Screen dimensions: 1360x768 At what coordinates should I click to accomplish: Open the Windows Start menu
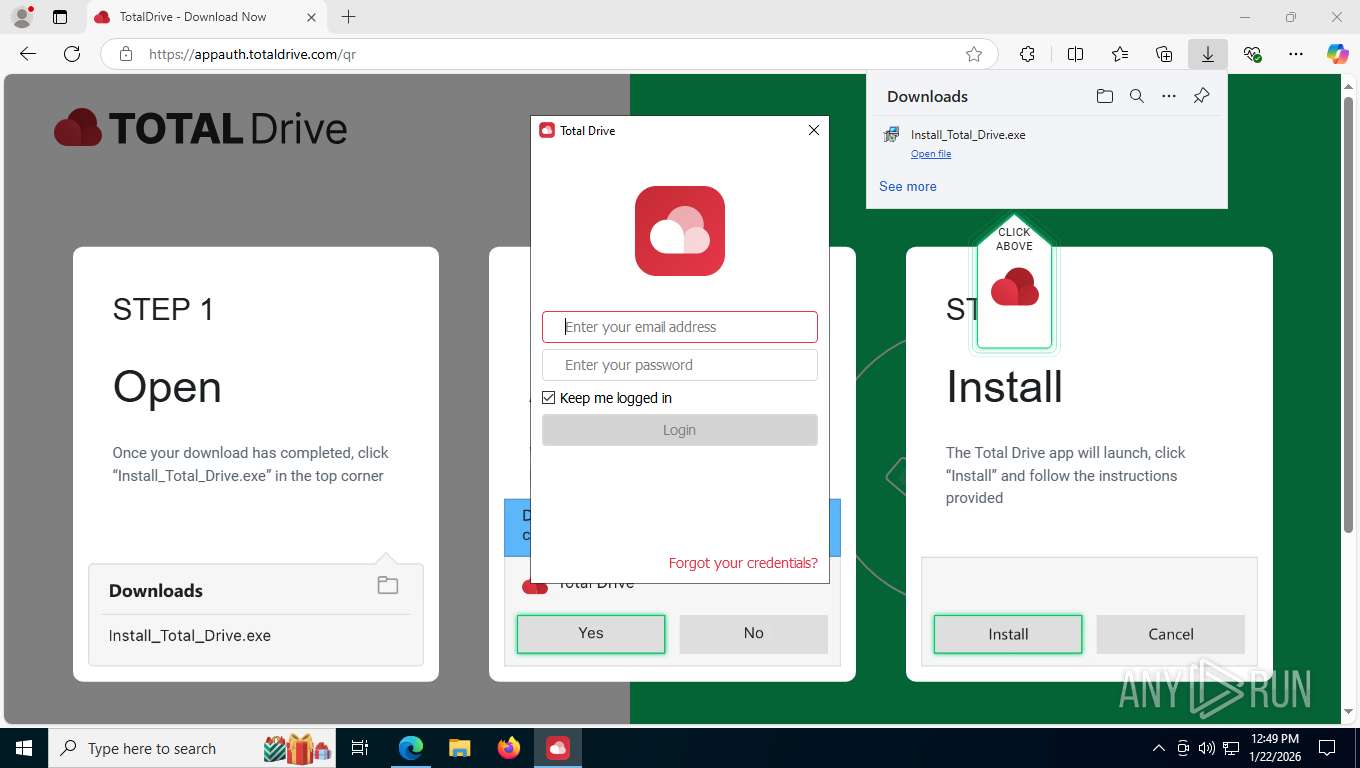(23, 748)
